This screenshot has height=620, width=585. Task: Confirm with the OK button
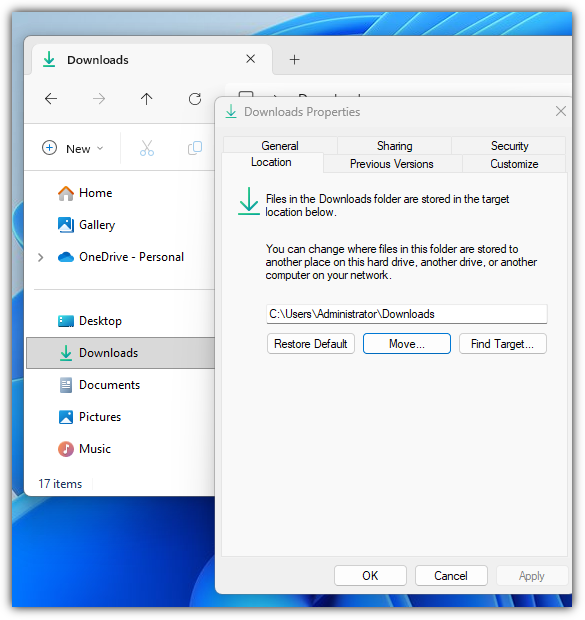370,575
